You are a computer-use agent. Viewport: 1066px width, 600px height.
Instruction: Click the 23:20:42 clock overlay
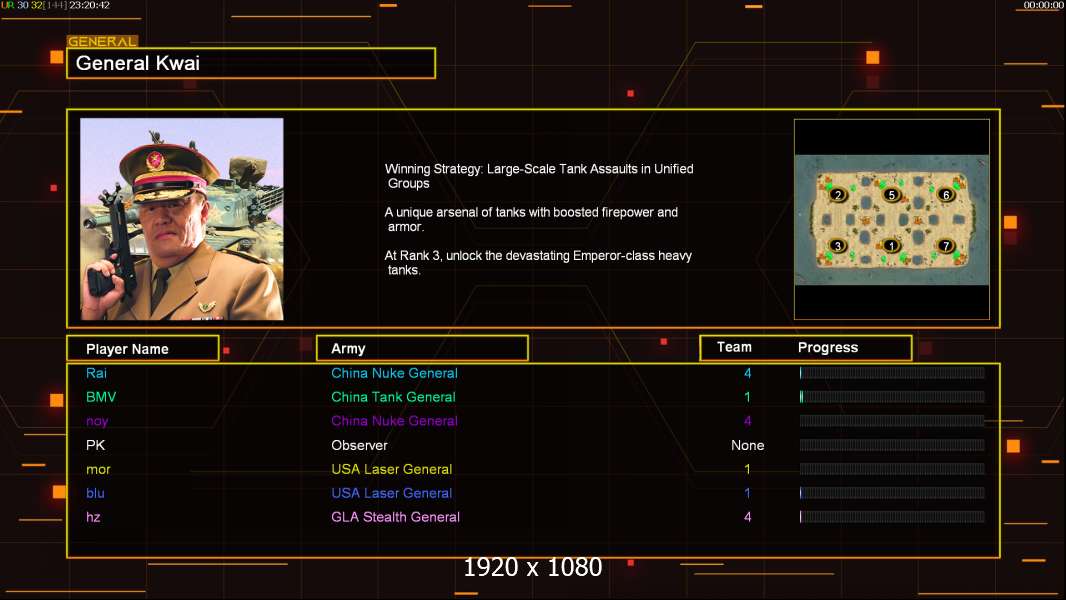point(89,5)
